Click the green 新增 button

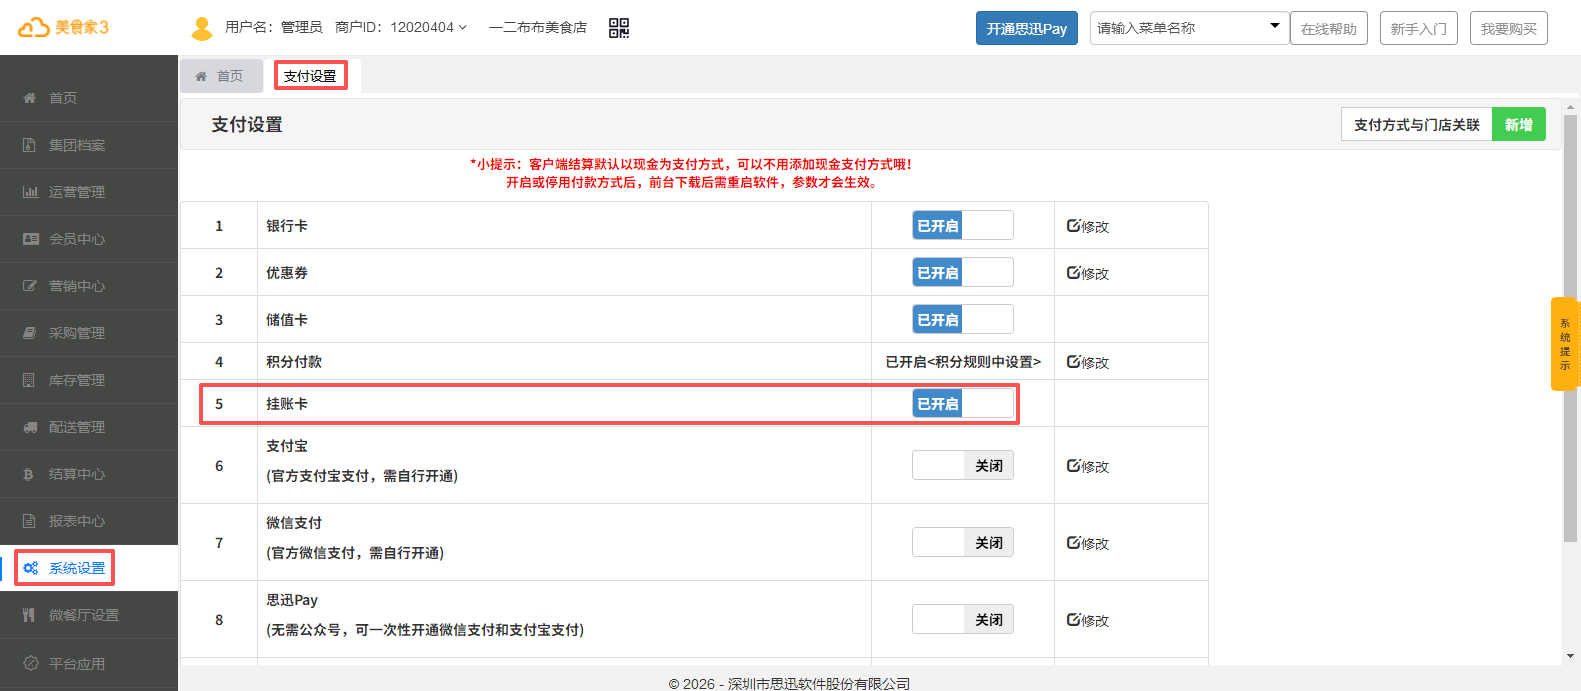point(1518,125)
